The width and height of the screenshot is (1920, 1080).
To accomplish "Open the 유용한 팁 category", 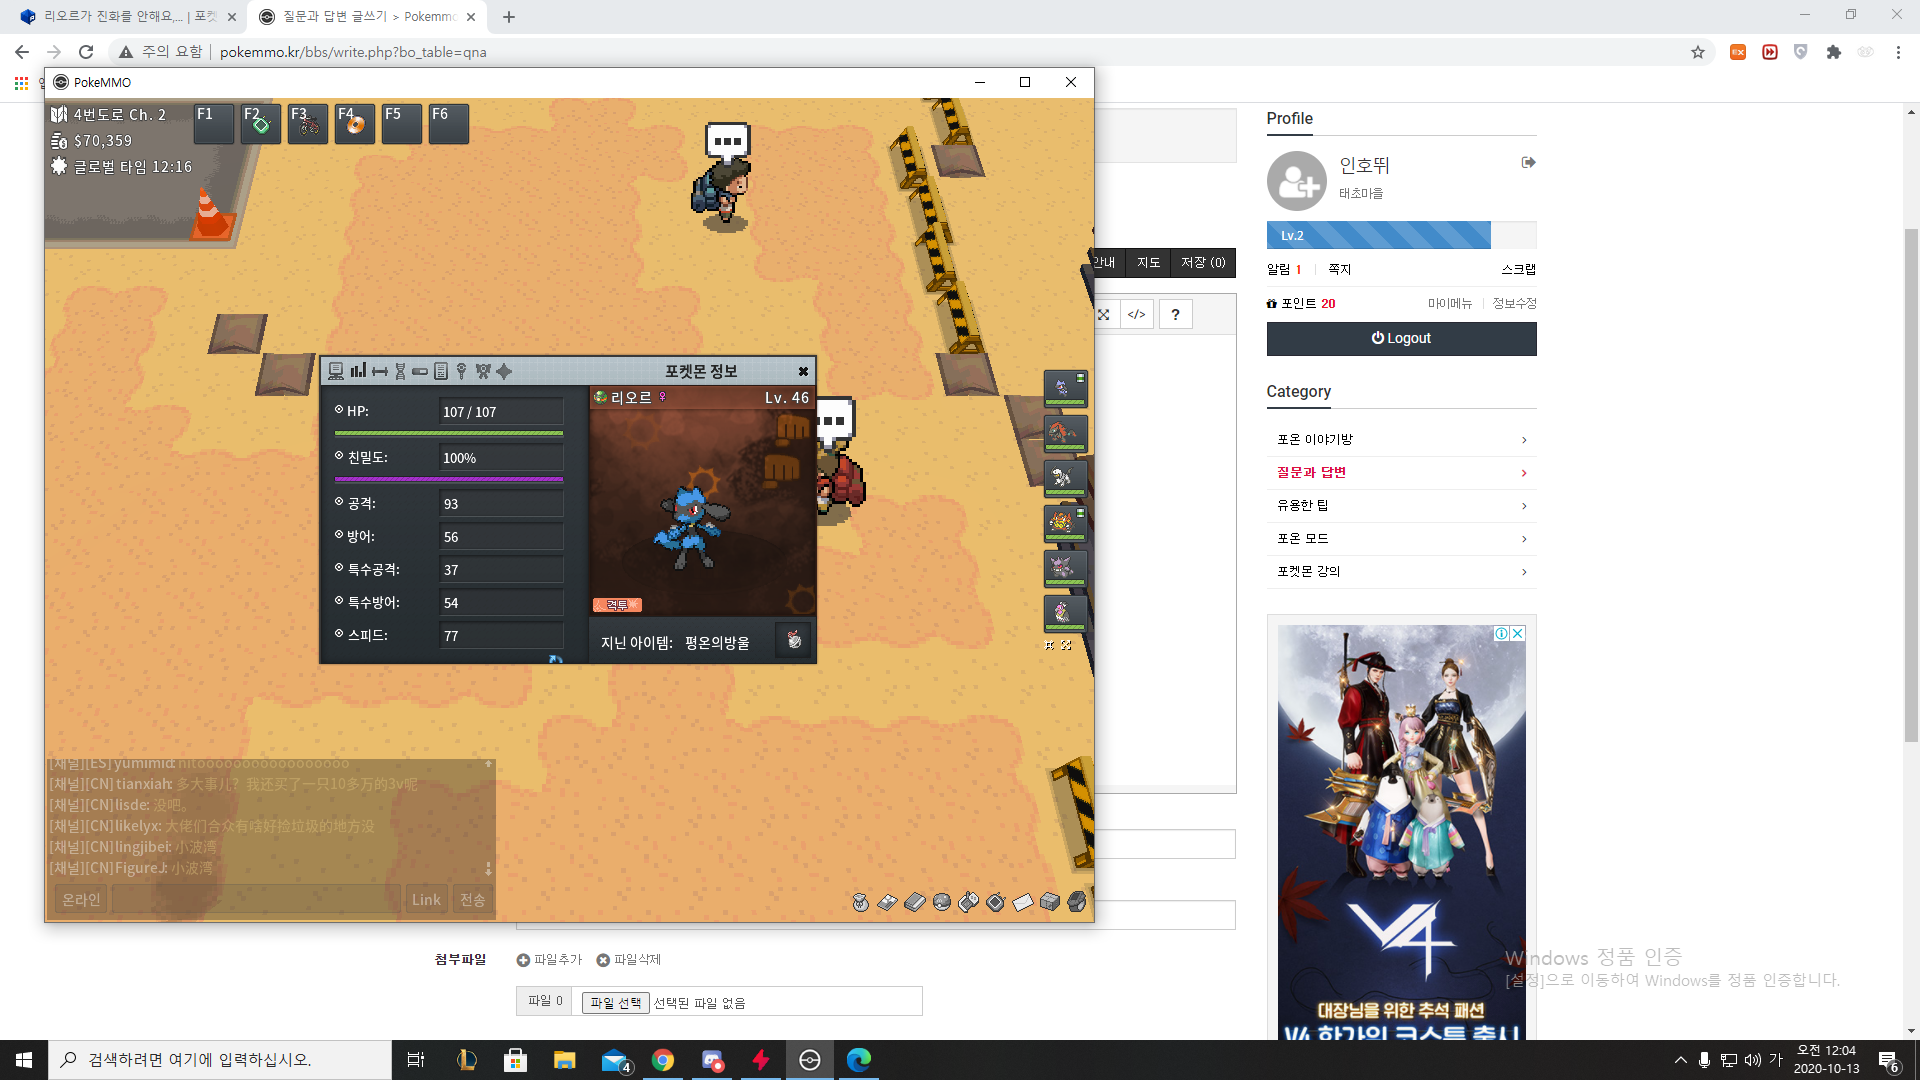I will coord(1302,506).
